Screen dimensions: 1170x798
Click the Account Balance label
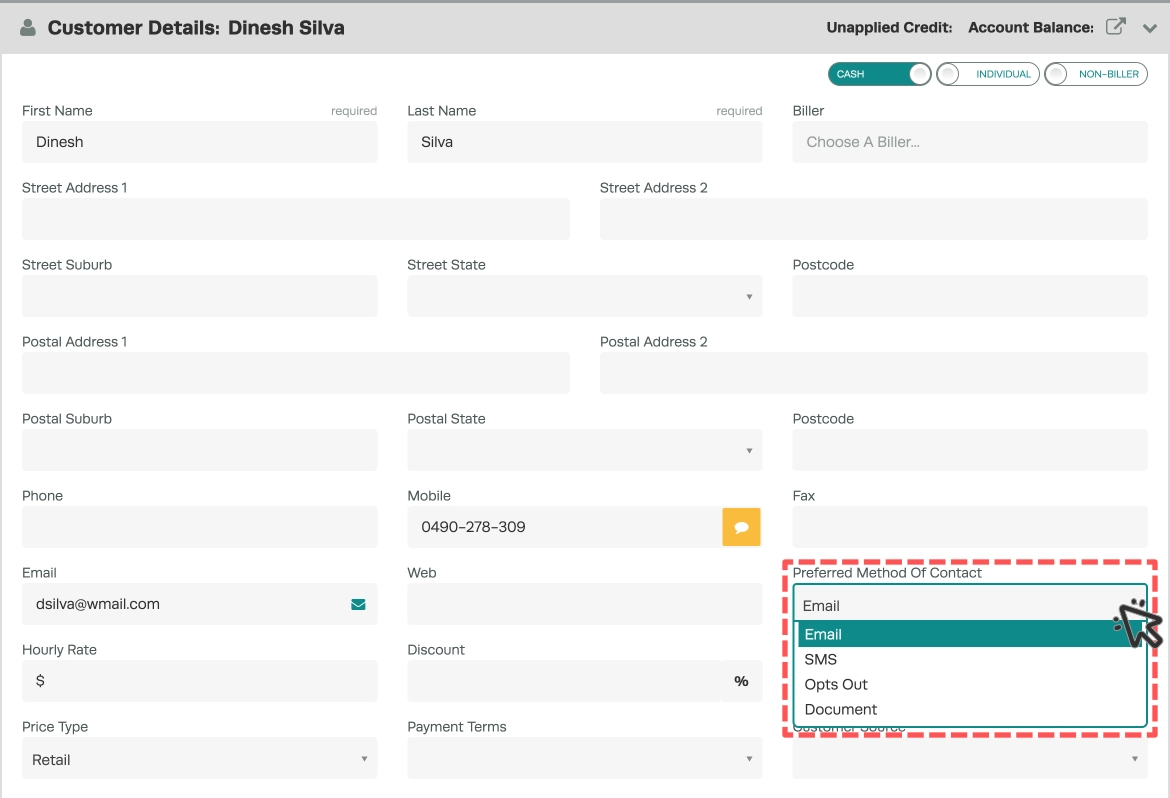[x=1030, y=28]
